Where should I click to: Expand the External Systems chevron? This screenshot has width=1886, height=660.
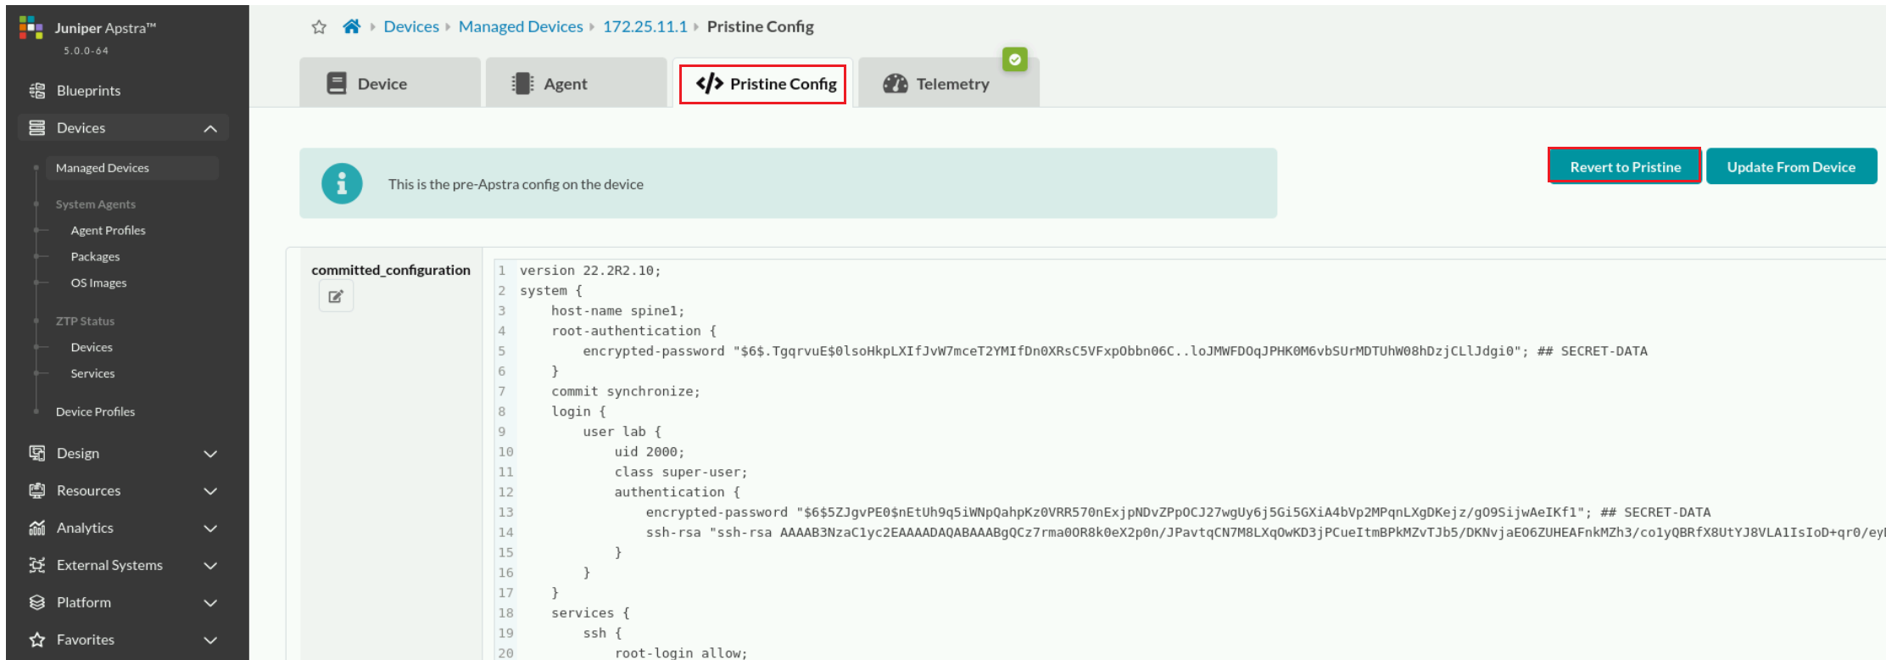pos(210,565)
